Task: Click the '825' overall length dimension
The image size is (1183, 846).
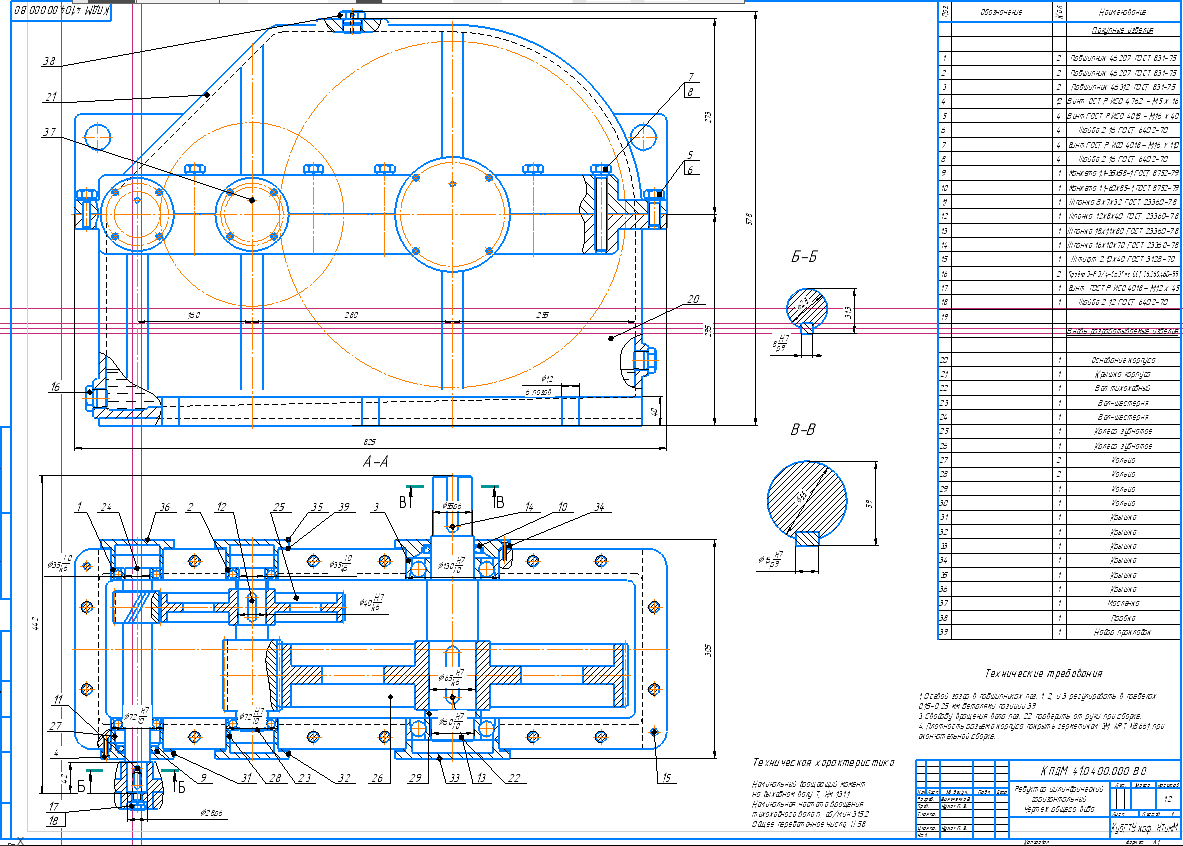Action: (370, 441)
